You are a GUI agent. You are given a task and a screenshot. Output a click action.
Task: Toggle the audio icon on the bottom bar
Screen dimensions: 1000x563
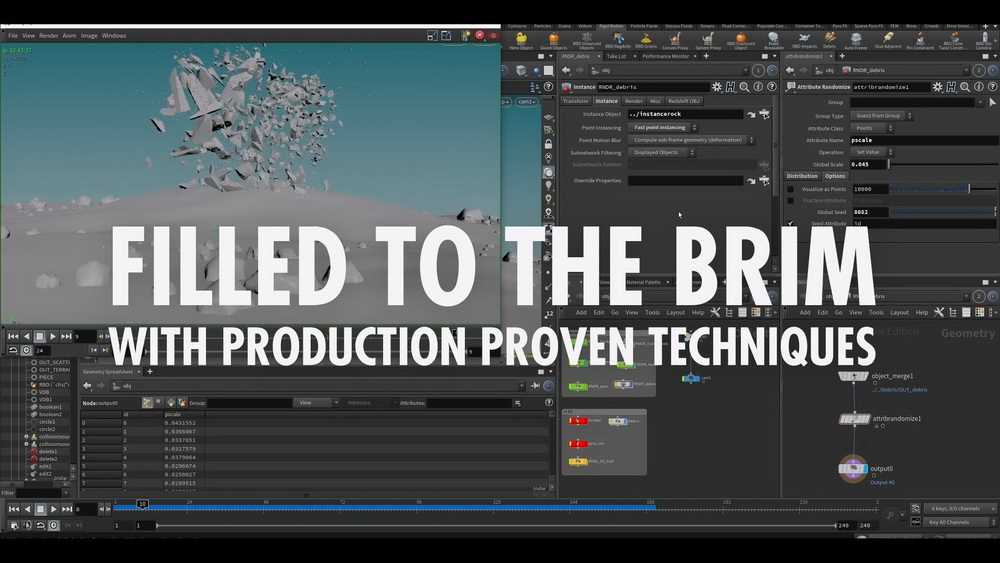[27, 525]
